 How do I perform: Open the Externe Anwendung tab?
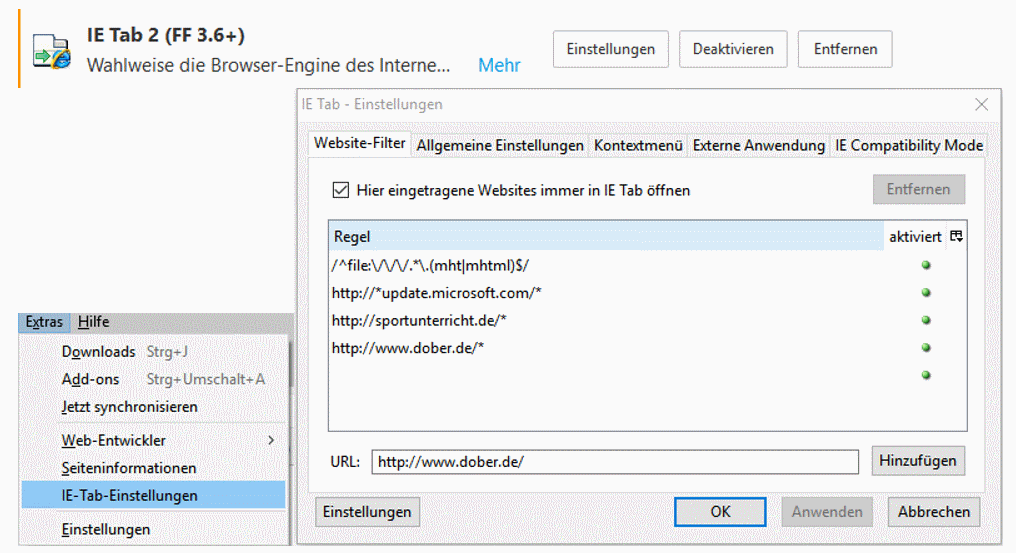(758, 145)
